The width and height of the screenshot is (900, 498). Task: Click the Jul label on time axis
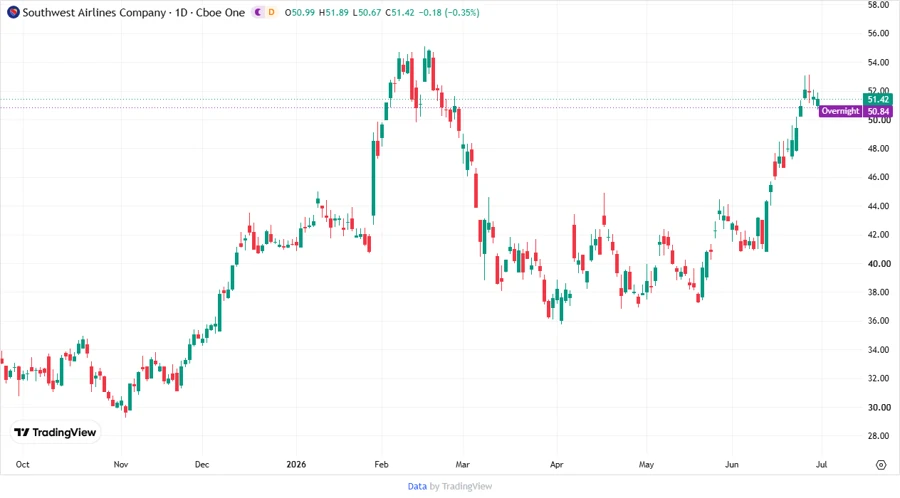pos(821,464)
